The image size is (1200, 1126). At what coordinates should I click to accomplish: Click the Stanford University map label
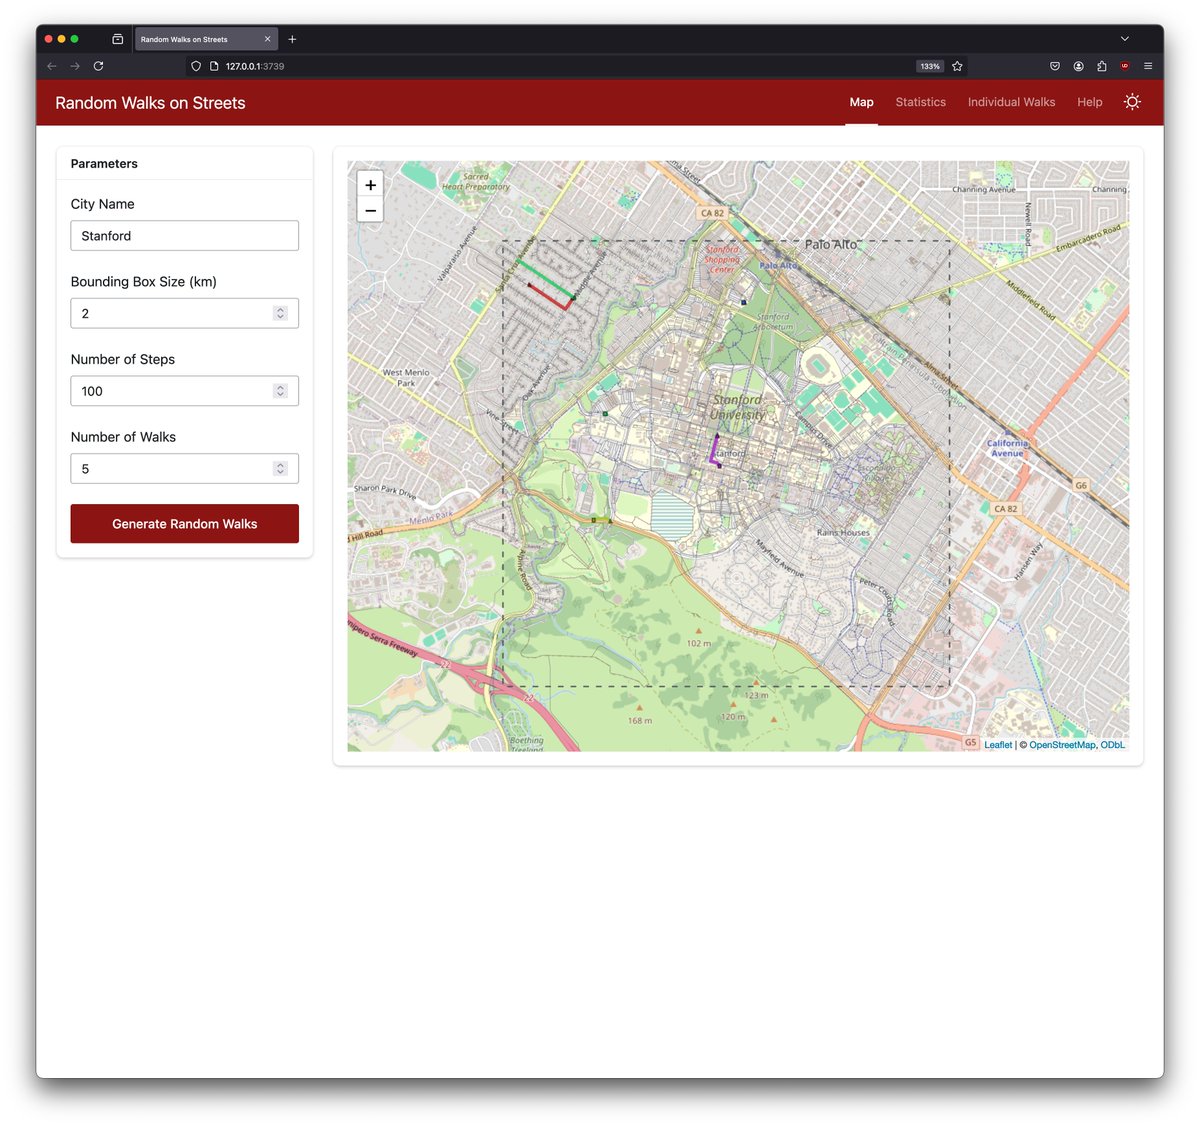coord(738,406)
